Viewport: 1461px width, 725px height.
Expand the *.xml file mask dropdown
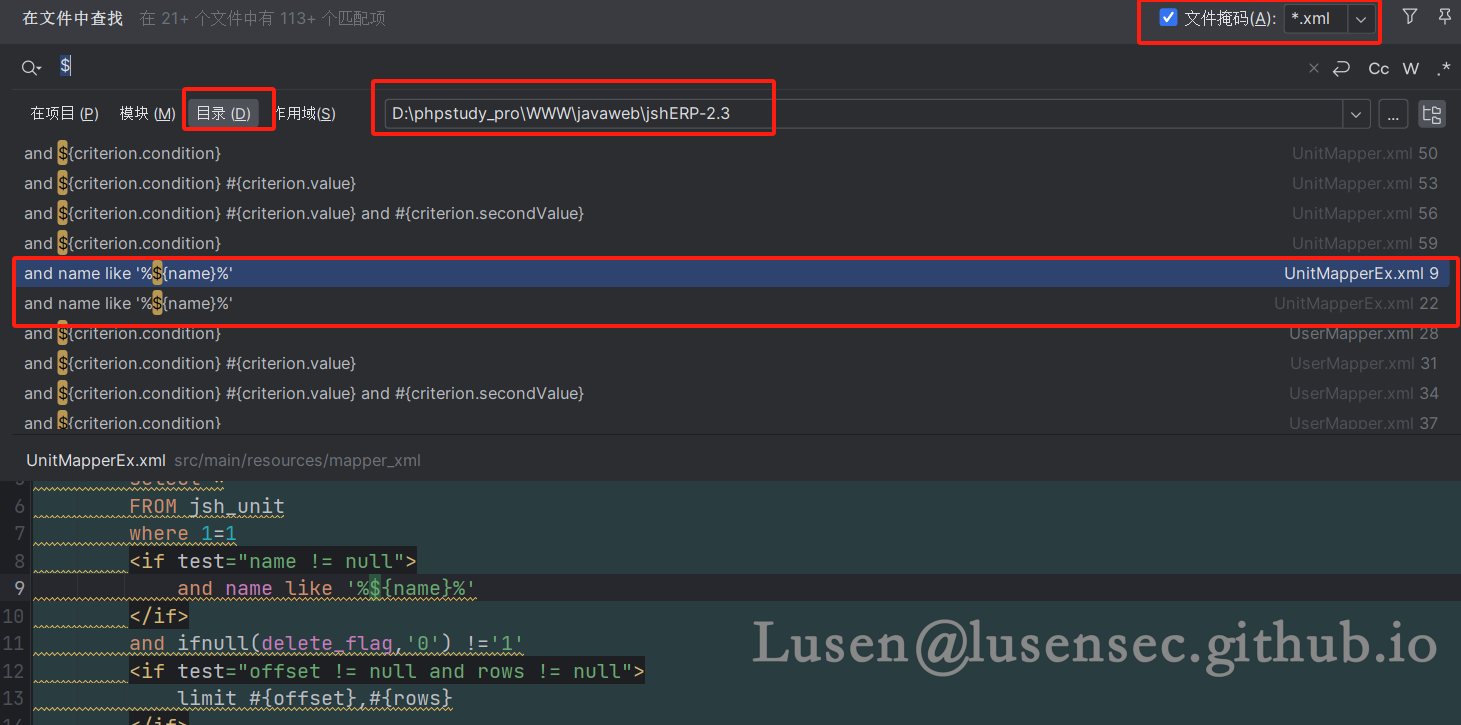point(1360,19)
